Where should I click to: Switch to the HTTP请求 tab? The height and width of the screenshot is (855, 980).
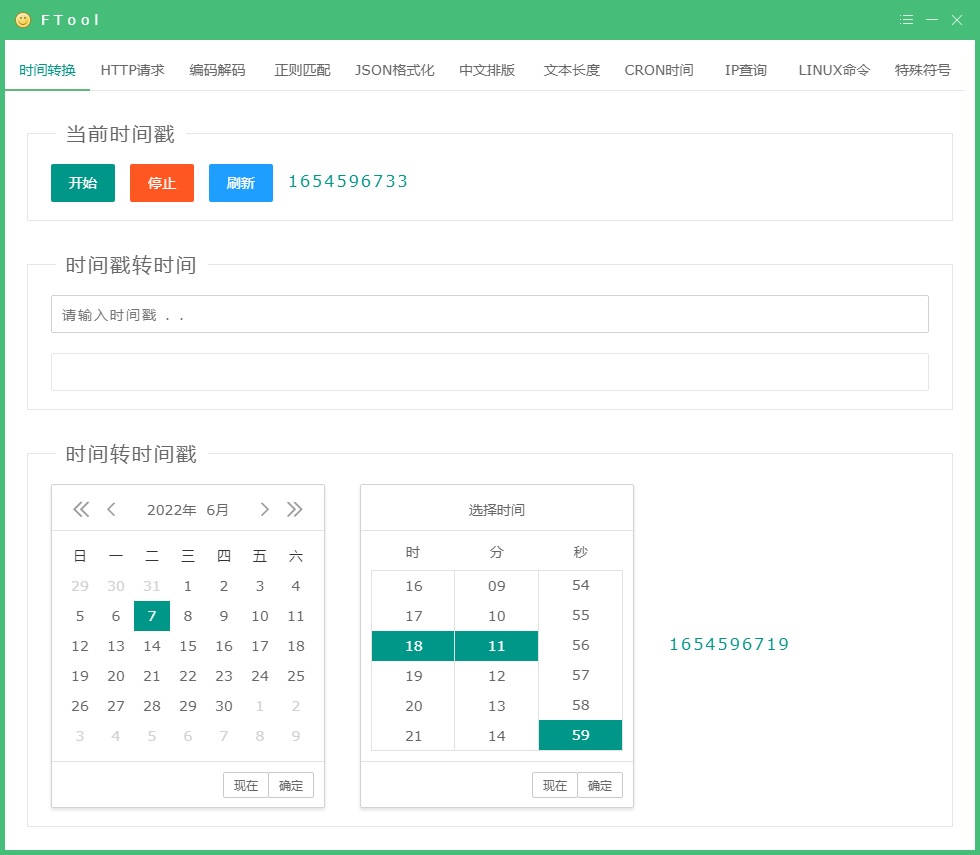[131, 70]
